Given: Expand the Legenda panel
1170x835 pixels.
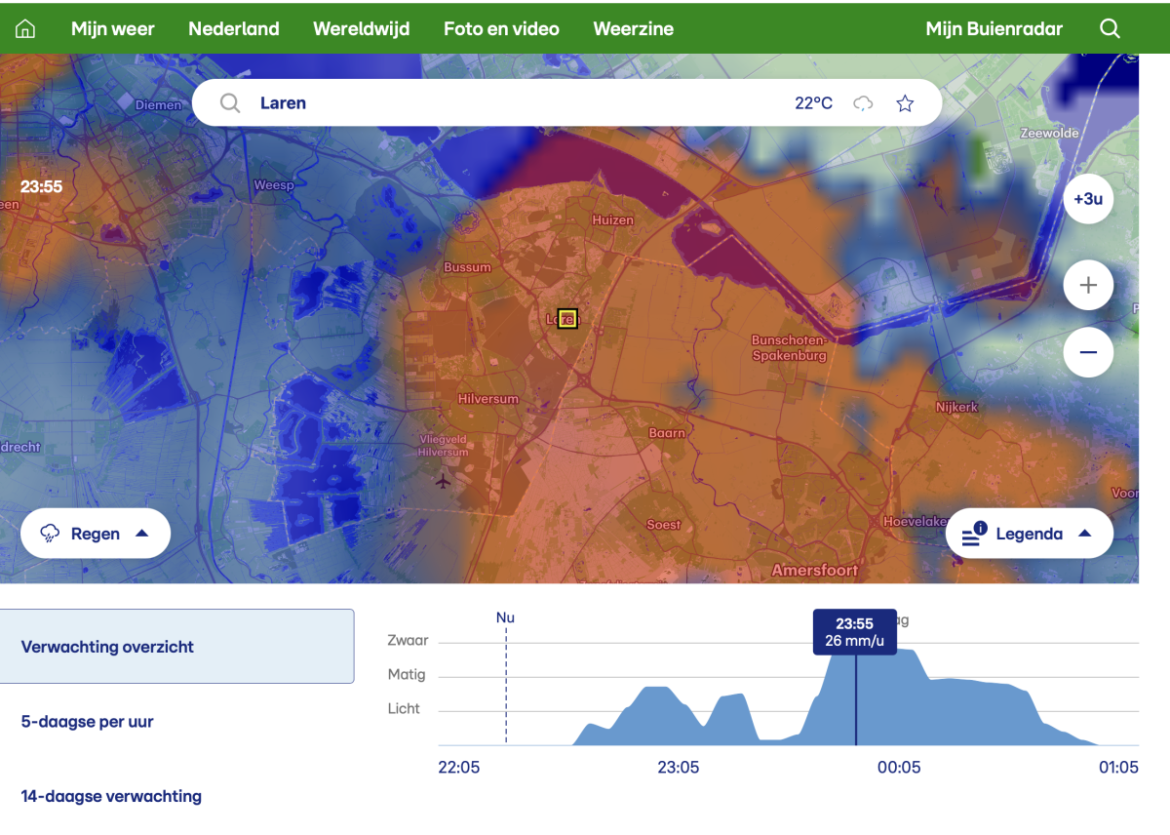Looking at the screenshot, I should [1029, 533].
